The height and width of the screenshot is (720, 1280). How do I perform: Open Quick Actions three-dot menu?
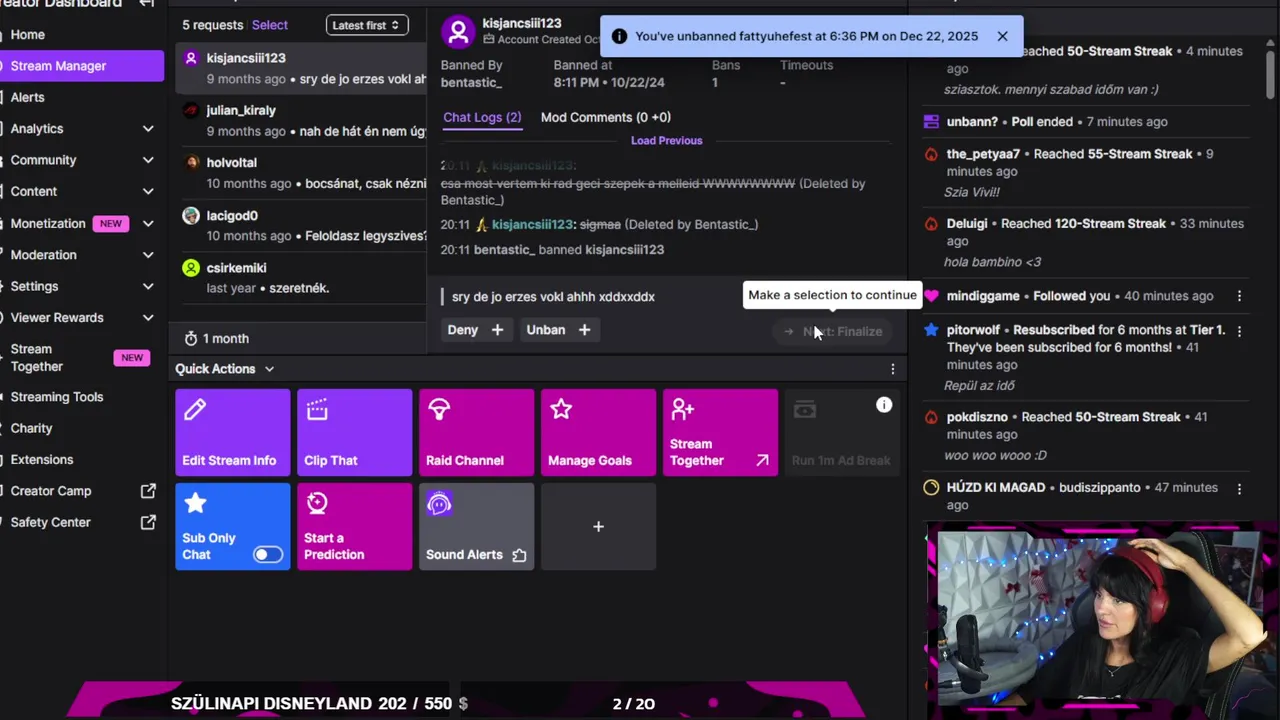893,369
